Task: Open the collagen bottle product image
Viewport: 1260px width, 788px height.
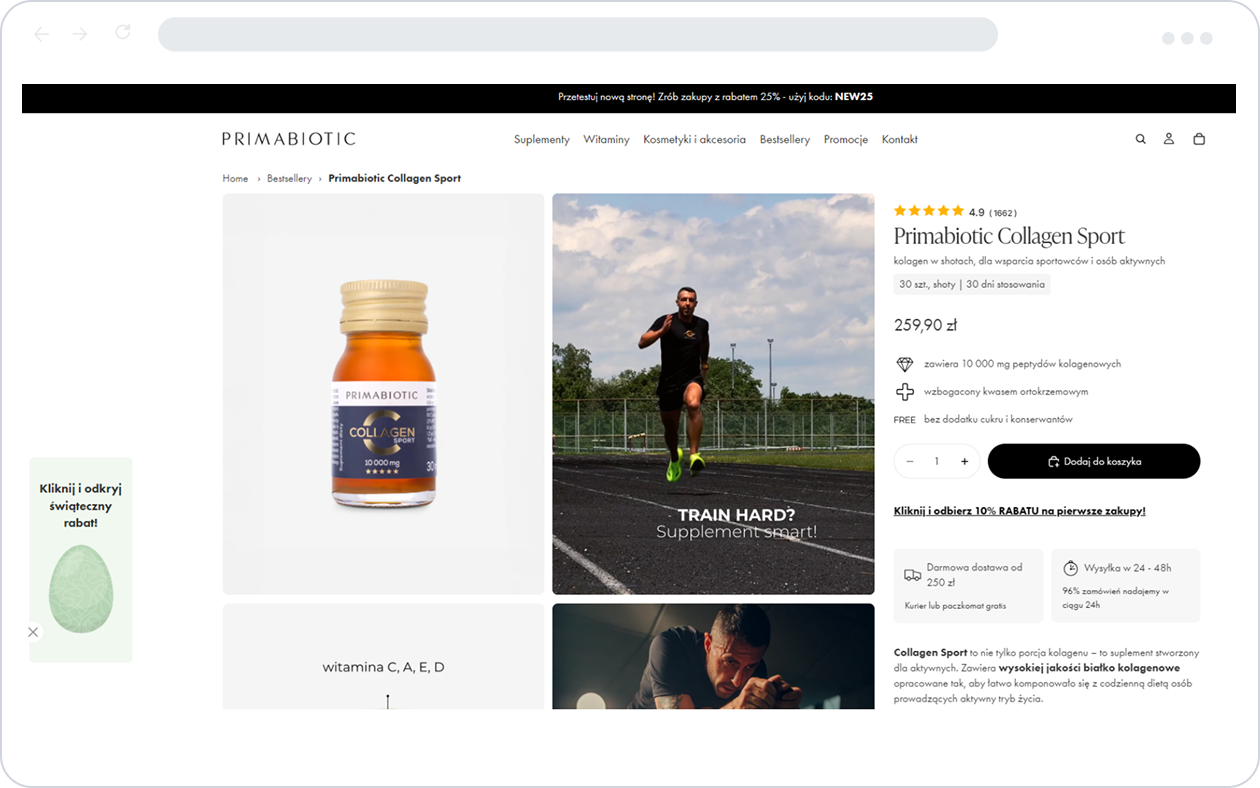Action: (x=384, y=394)
